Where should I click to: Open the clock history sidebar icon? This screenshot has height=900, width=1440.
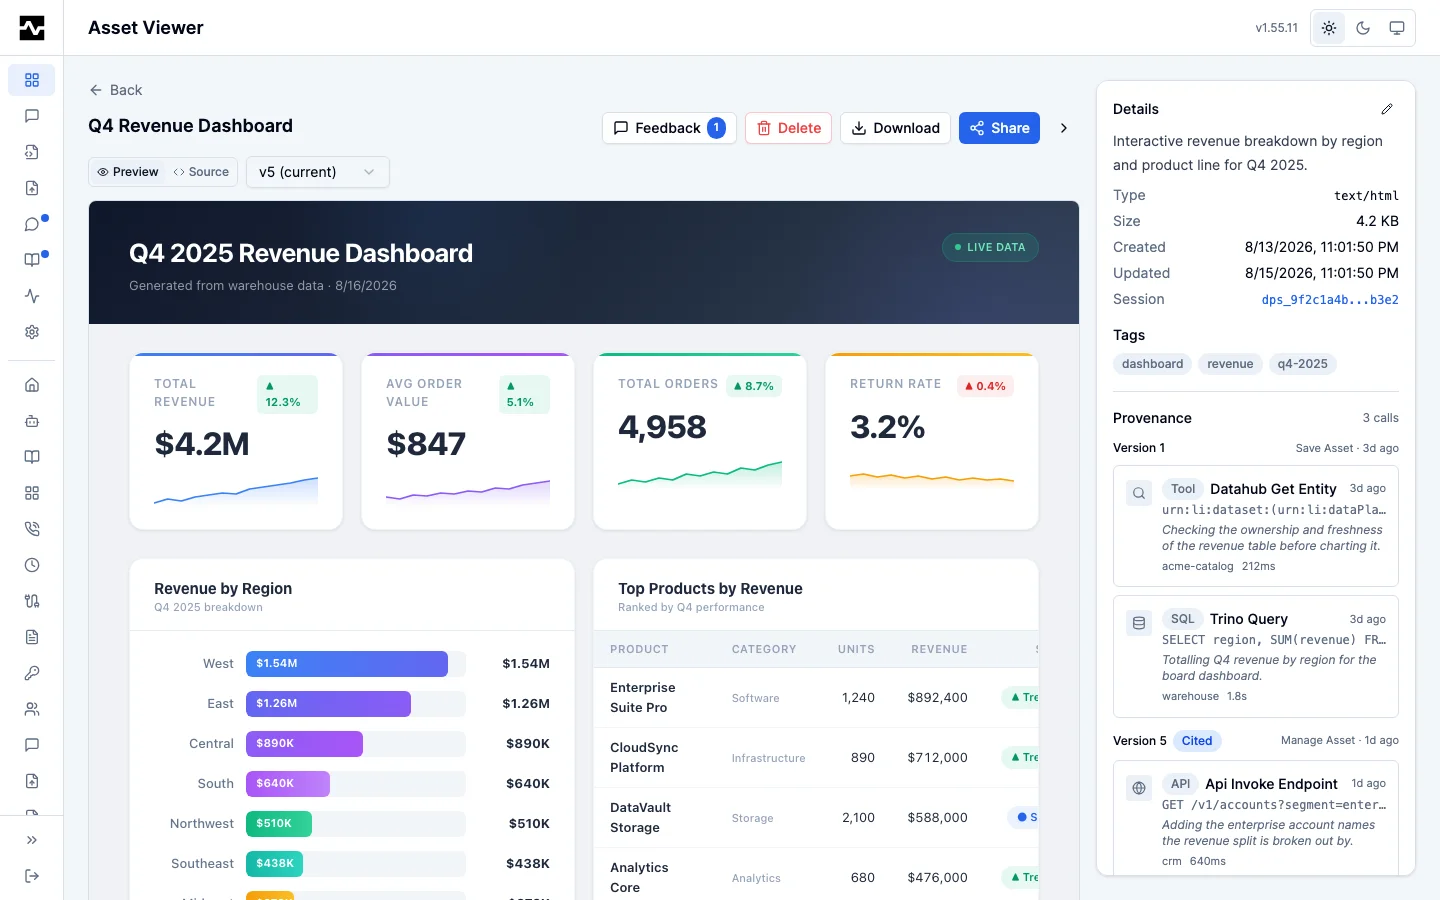tap(32, 565)
